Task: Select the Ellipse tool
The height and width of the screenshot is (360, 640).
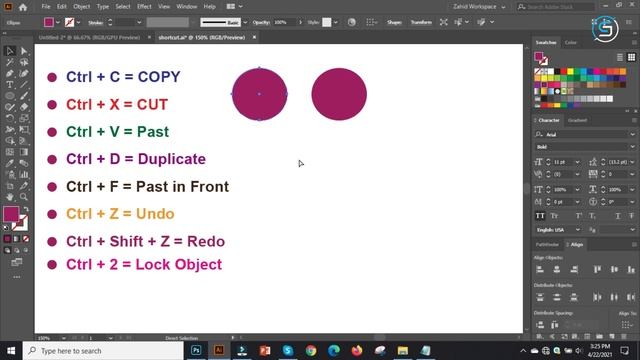Action: 10,96
